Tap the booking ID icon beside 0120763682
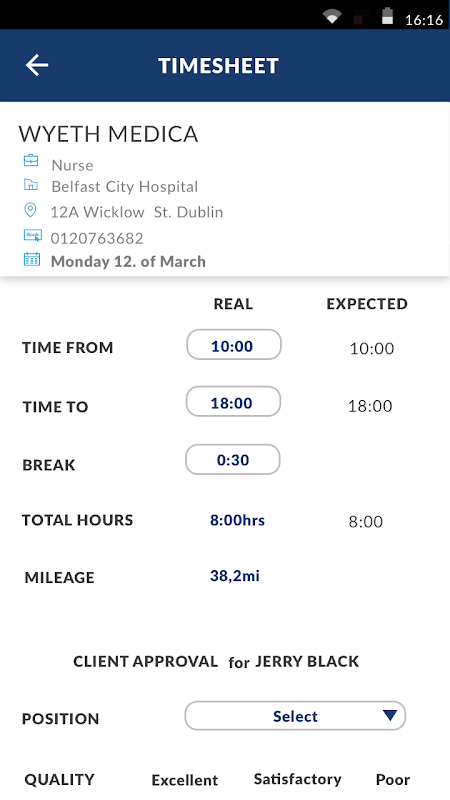Image resolution: width=450 pixels, height=800 pixels. 32,236
